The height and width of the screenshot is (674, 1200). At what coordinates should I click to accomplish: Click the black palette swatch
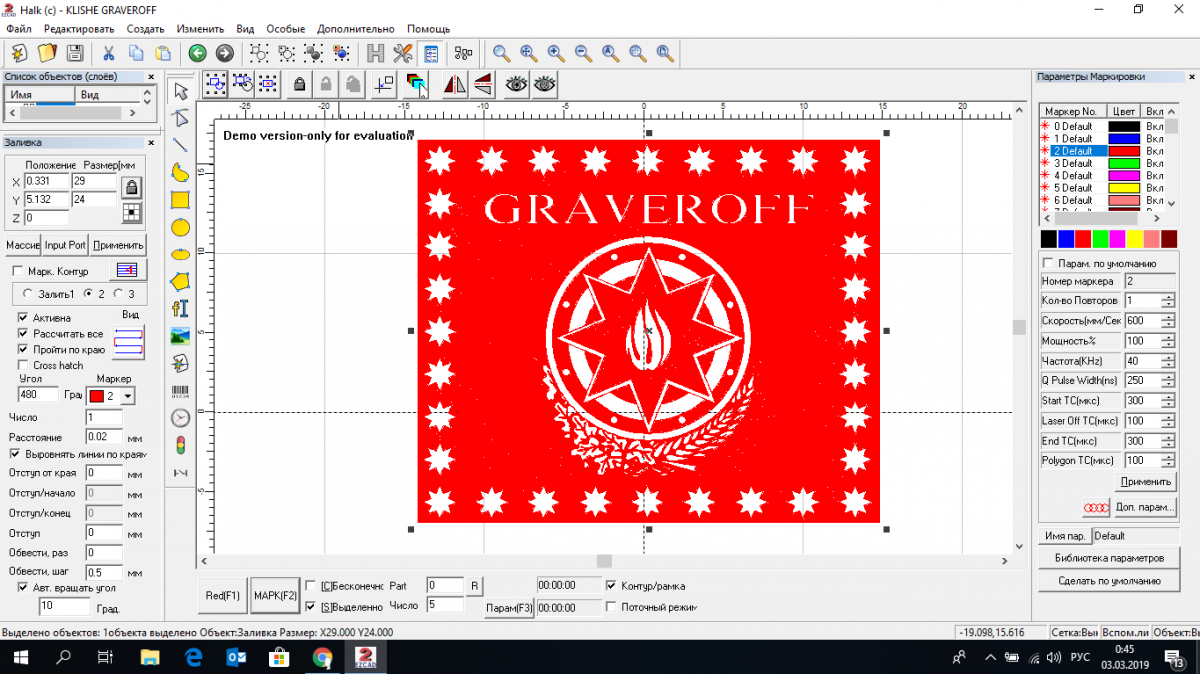pyautogui.click(x=1049, y=239)
